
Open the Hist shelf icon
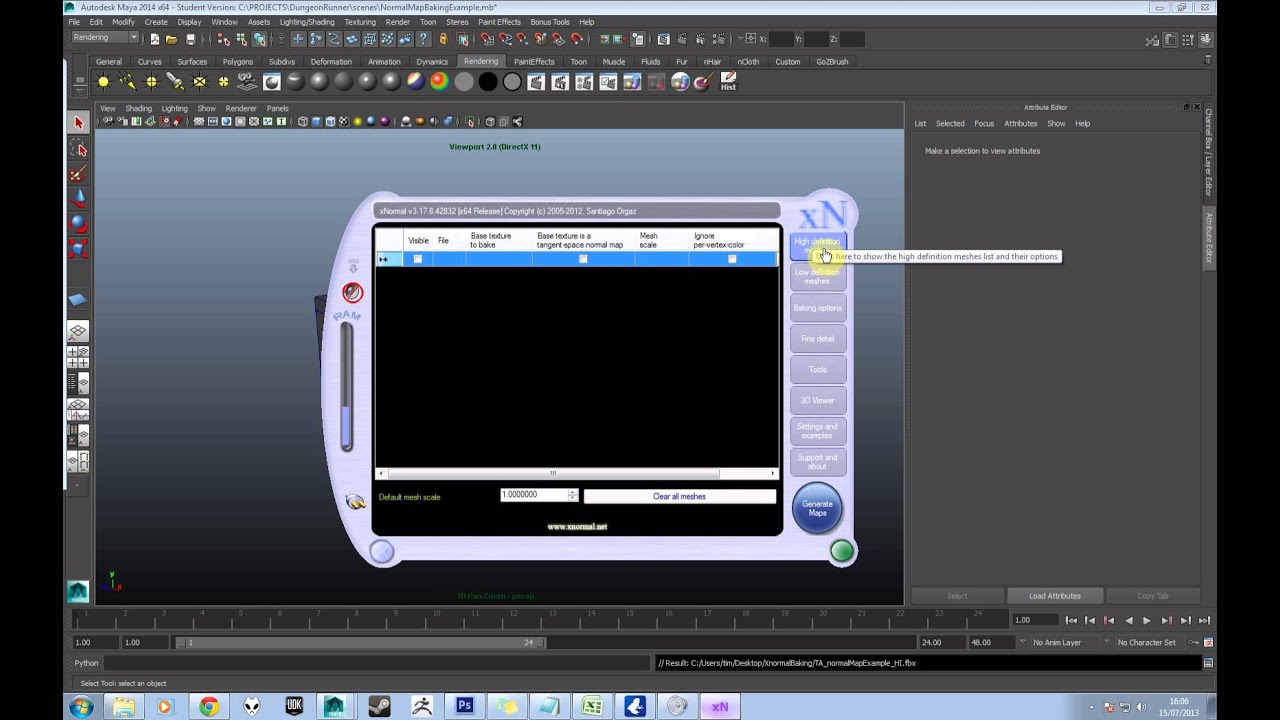click(728, 82)
